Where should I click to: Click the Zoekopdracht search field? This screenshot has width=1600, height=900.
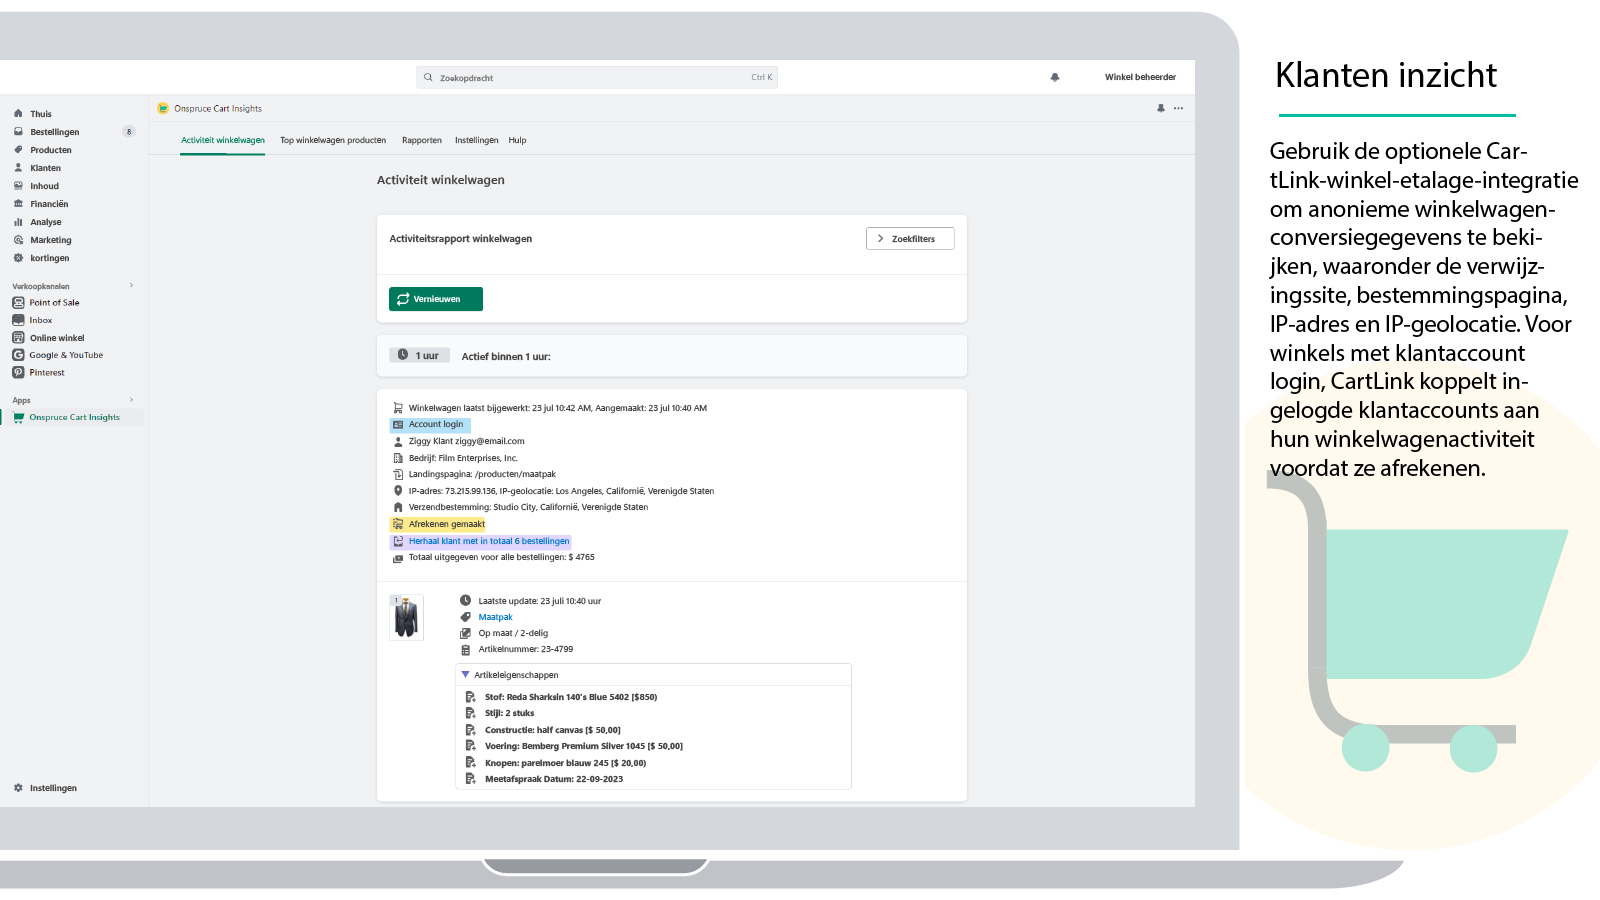(x=597, y=77)
